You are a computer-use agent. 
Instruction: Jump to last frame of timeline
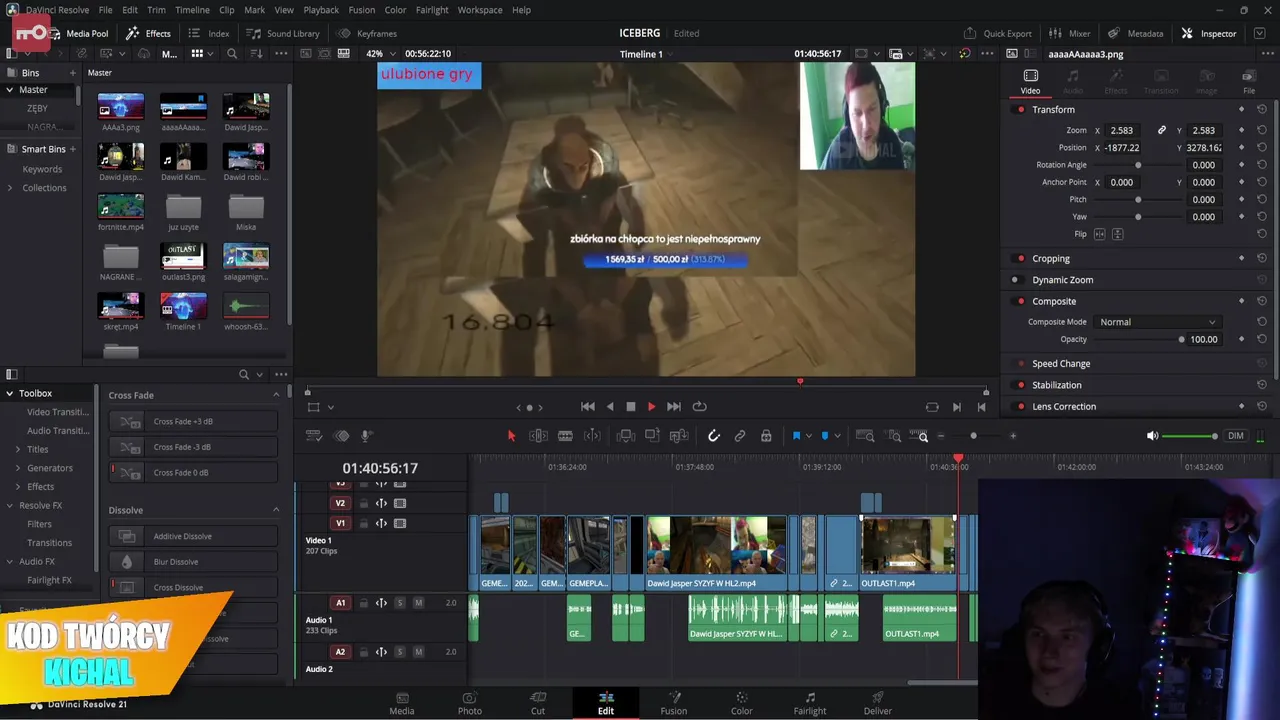674,407
